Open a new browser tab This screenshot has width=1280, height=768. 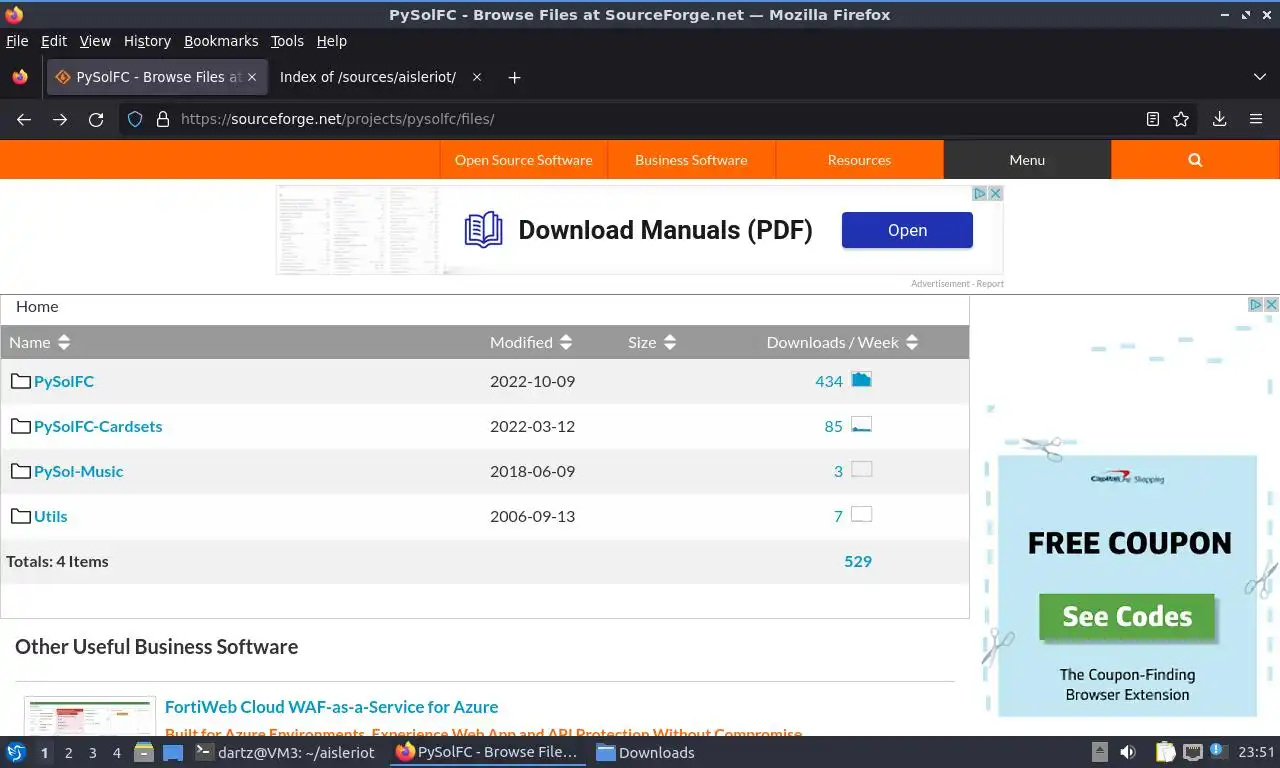(514, 77)
